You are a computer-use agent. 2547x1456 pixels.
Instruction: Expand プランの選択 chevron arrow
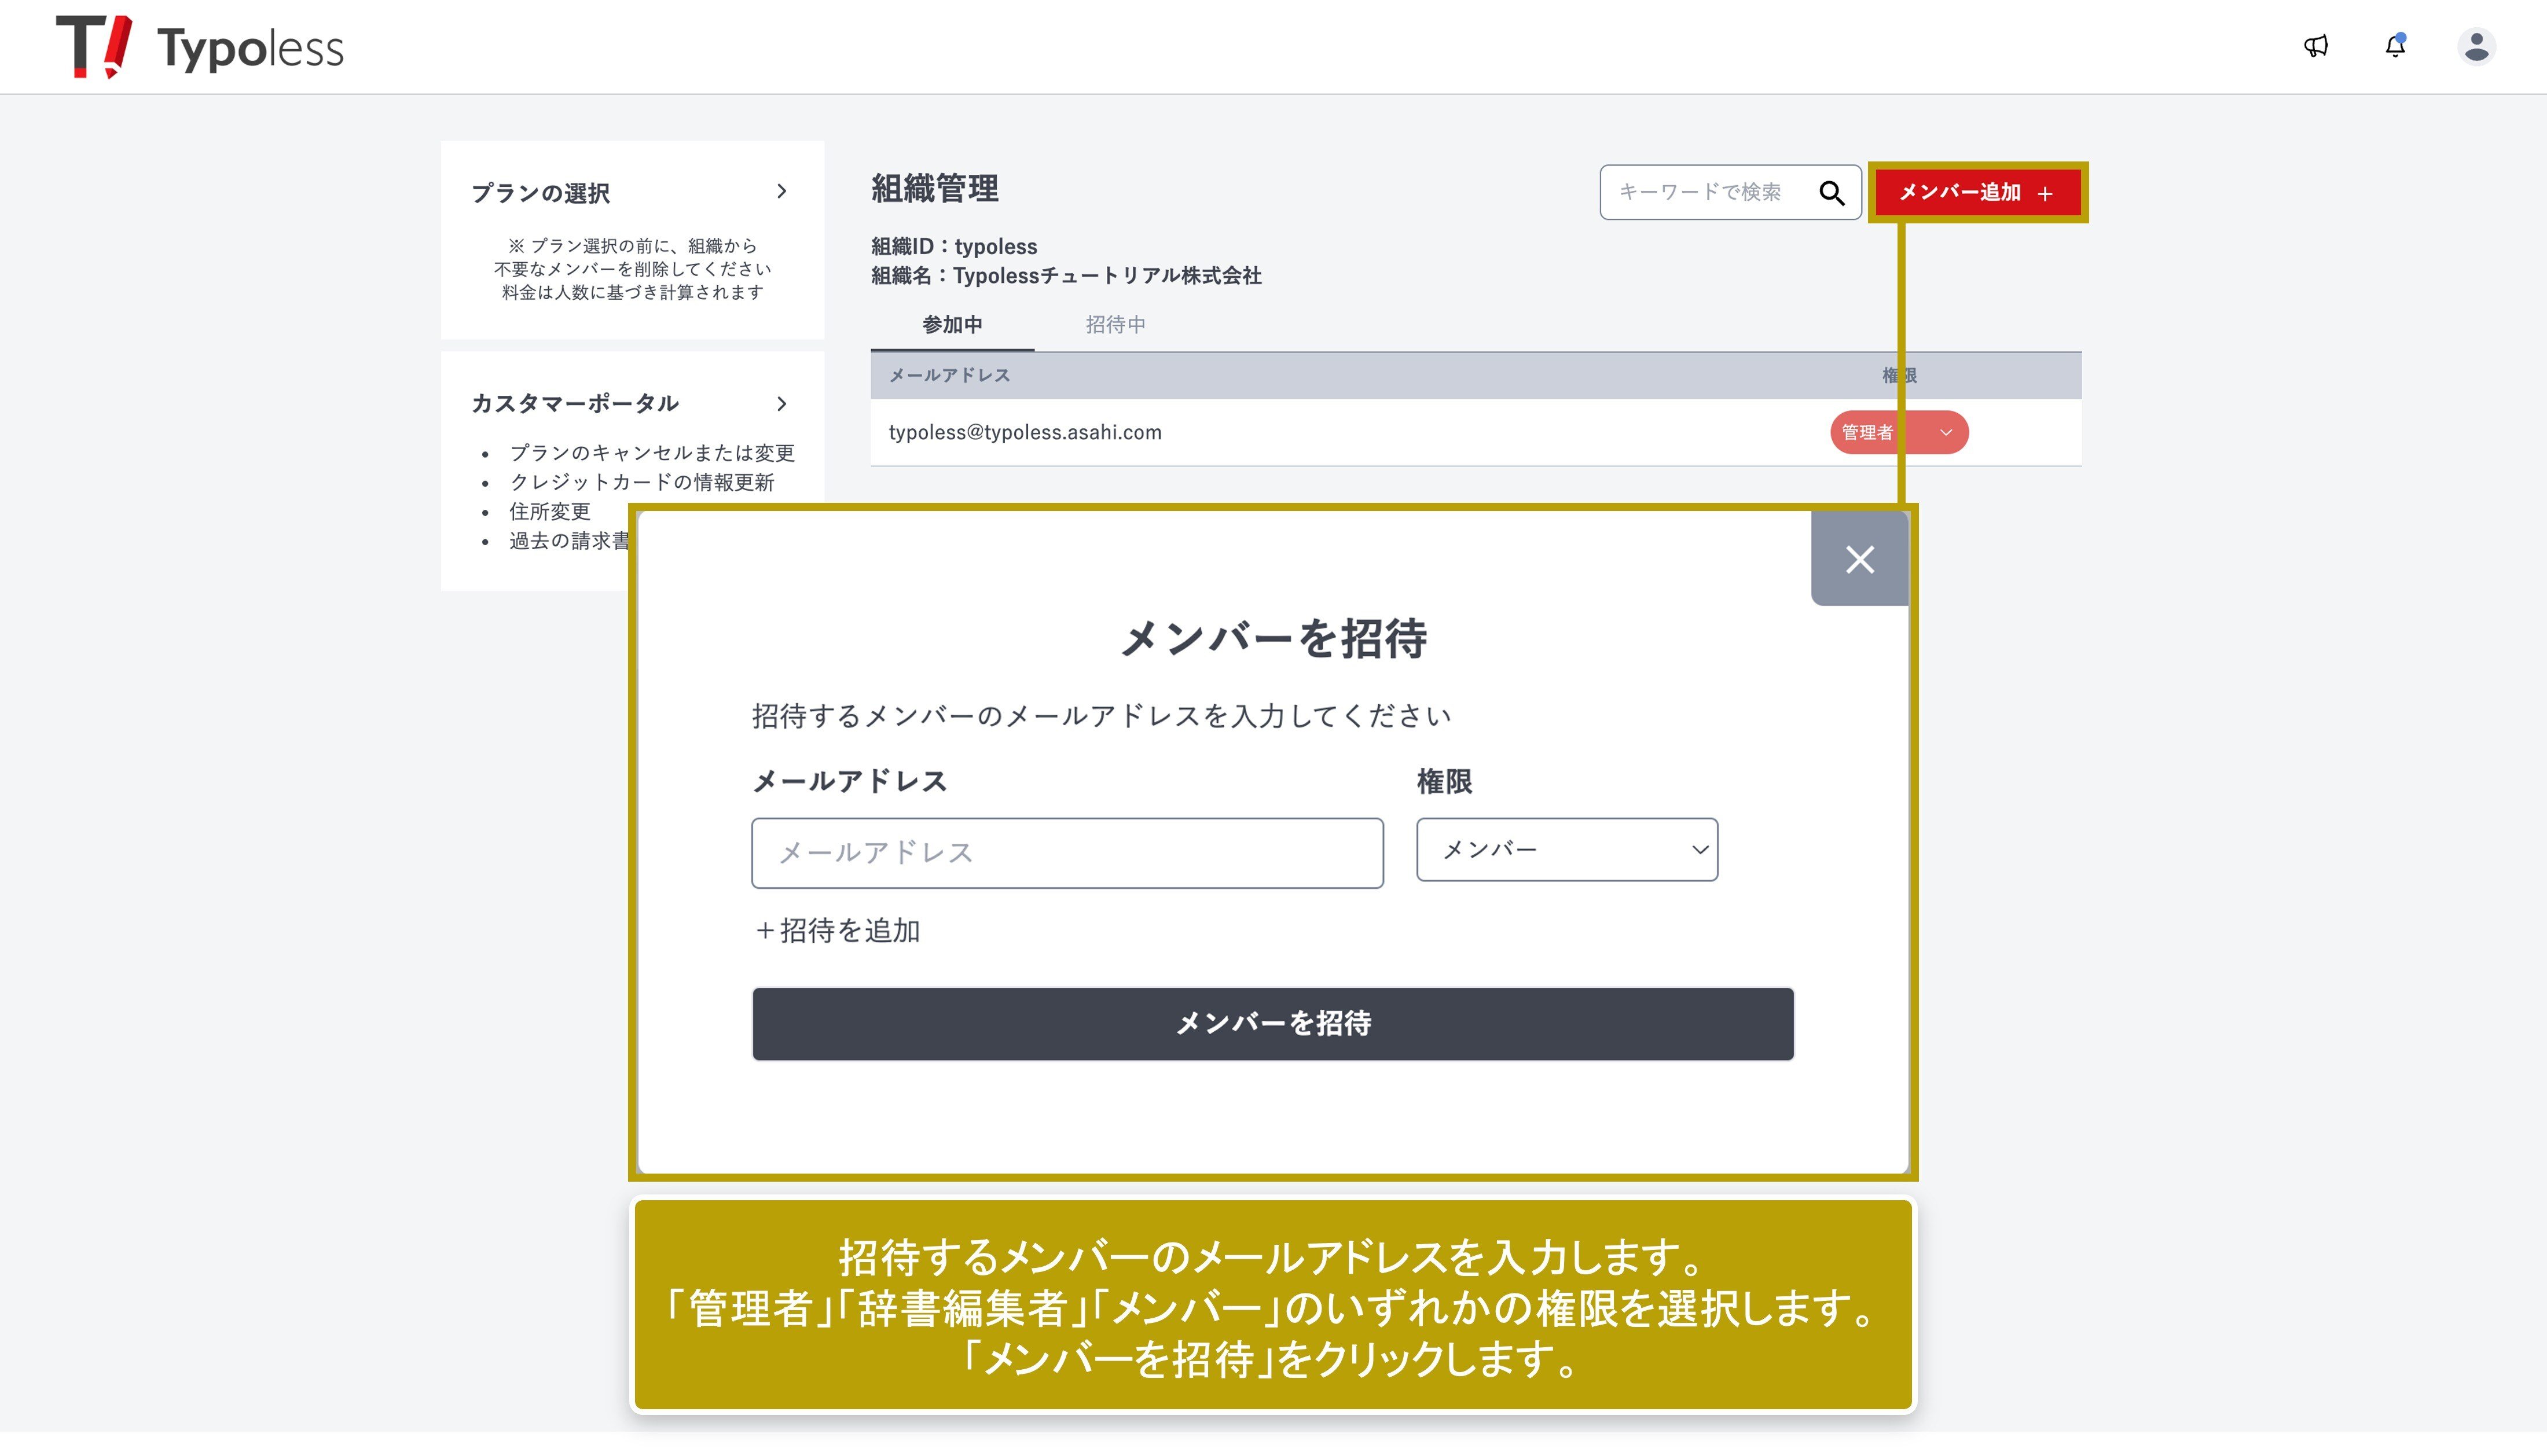[782, 191]
